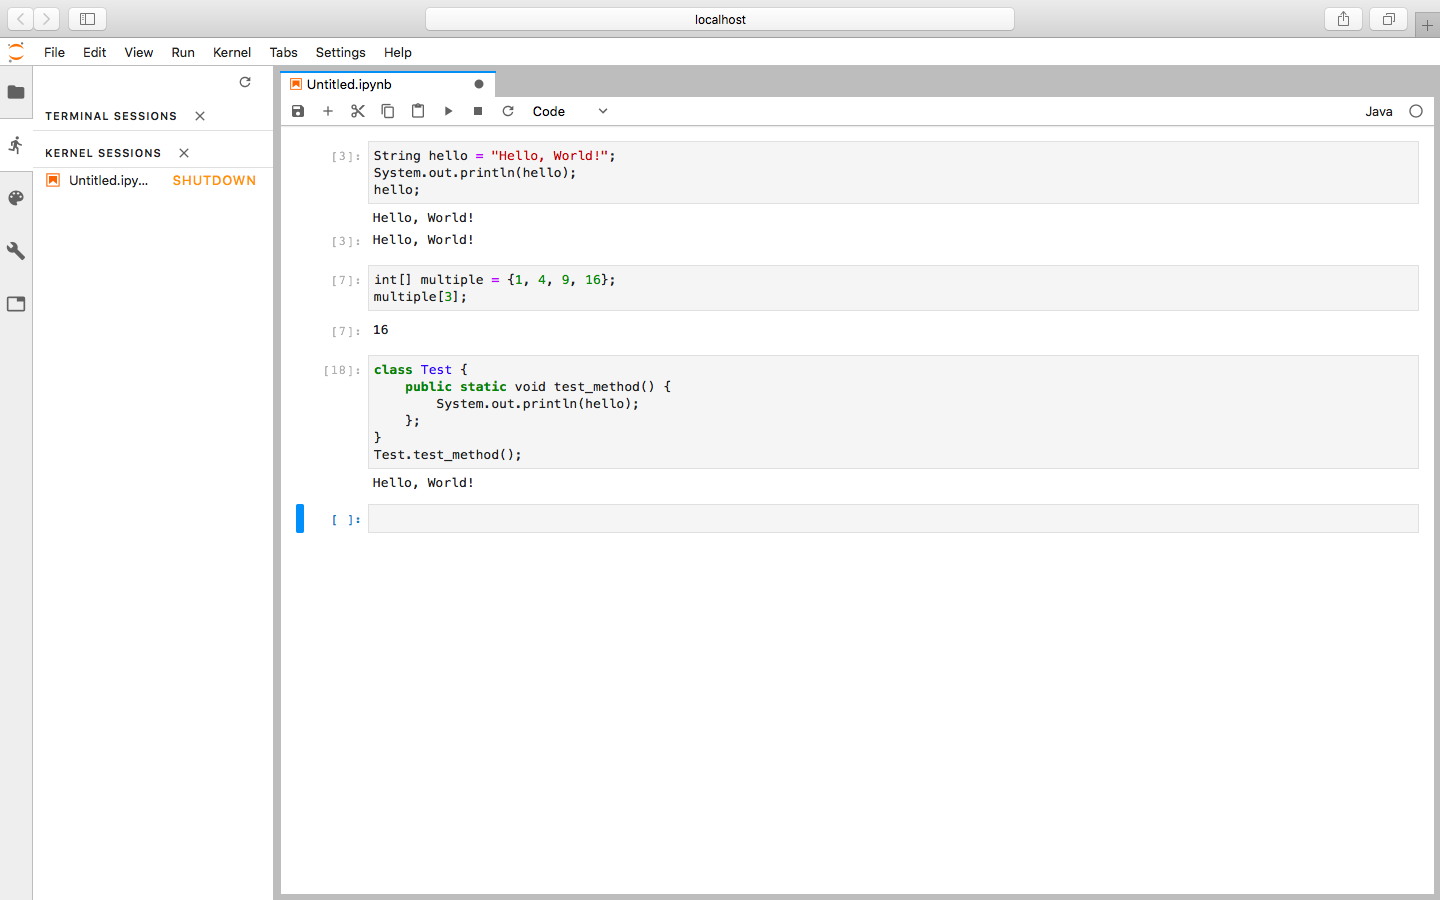Image resolution: width=1440 pixels, height=900 pixels.
Task: Shutdown the Untitled.ipy kernel session
Action: tap(213, 180)
